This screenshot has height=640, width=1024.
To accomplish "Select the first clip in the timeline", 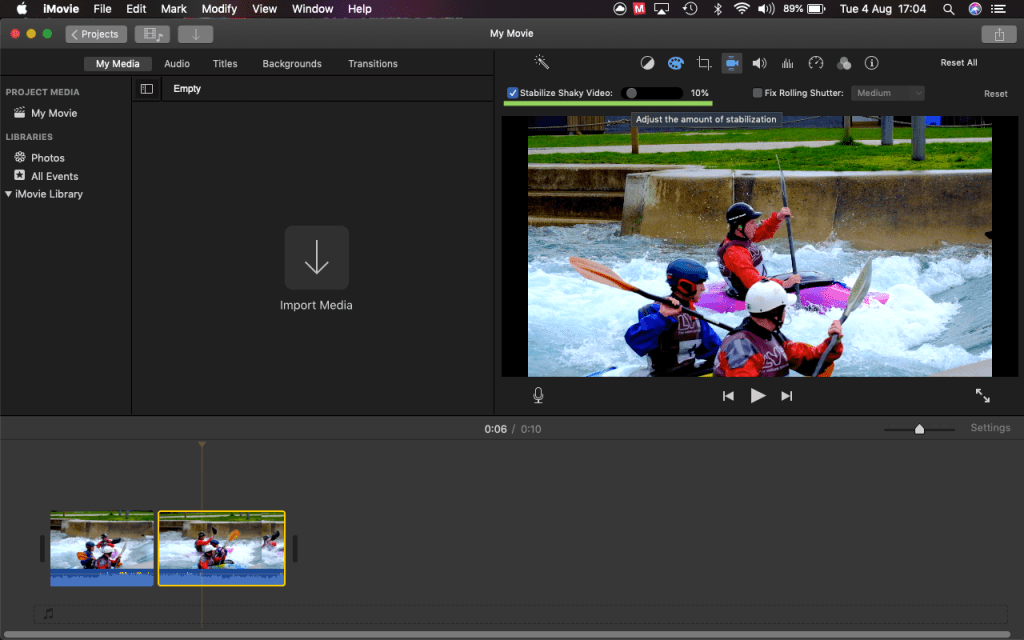I will (x=102, y=547).
